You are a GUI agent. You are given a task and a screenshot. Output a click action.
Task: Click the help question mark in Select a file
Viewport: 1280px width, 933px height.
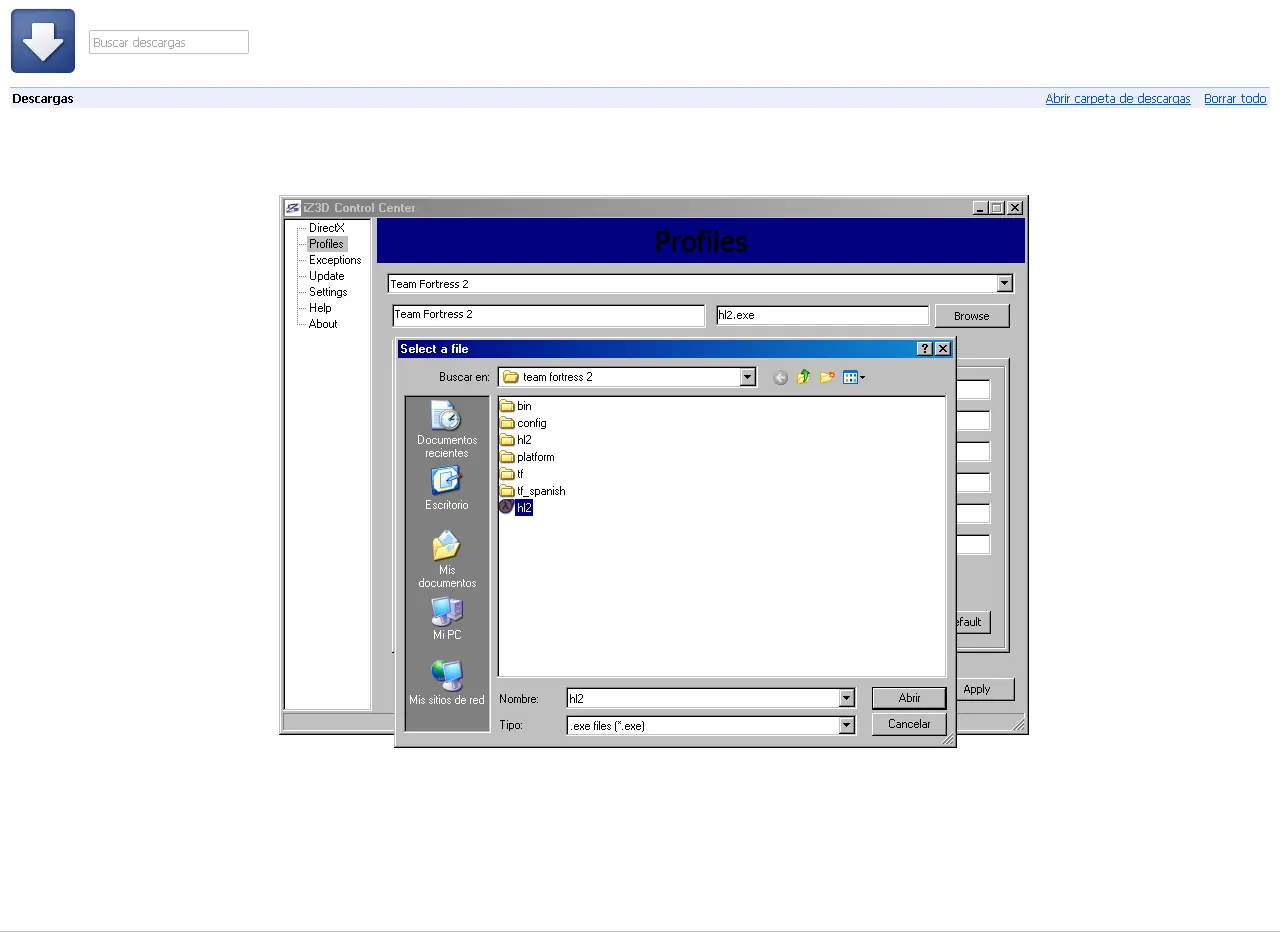[x=924, y=349]
